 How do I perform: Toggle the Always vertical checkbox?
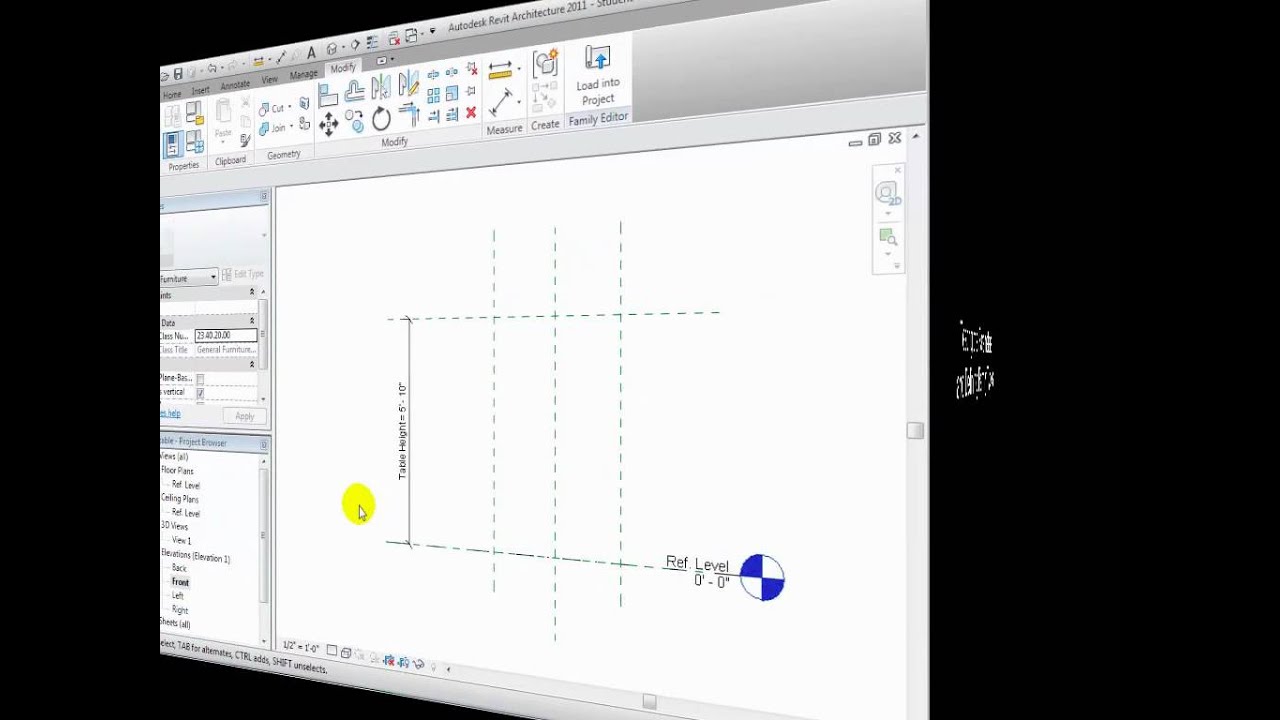point(200,393)
